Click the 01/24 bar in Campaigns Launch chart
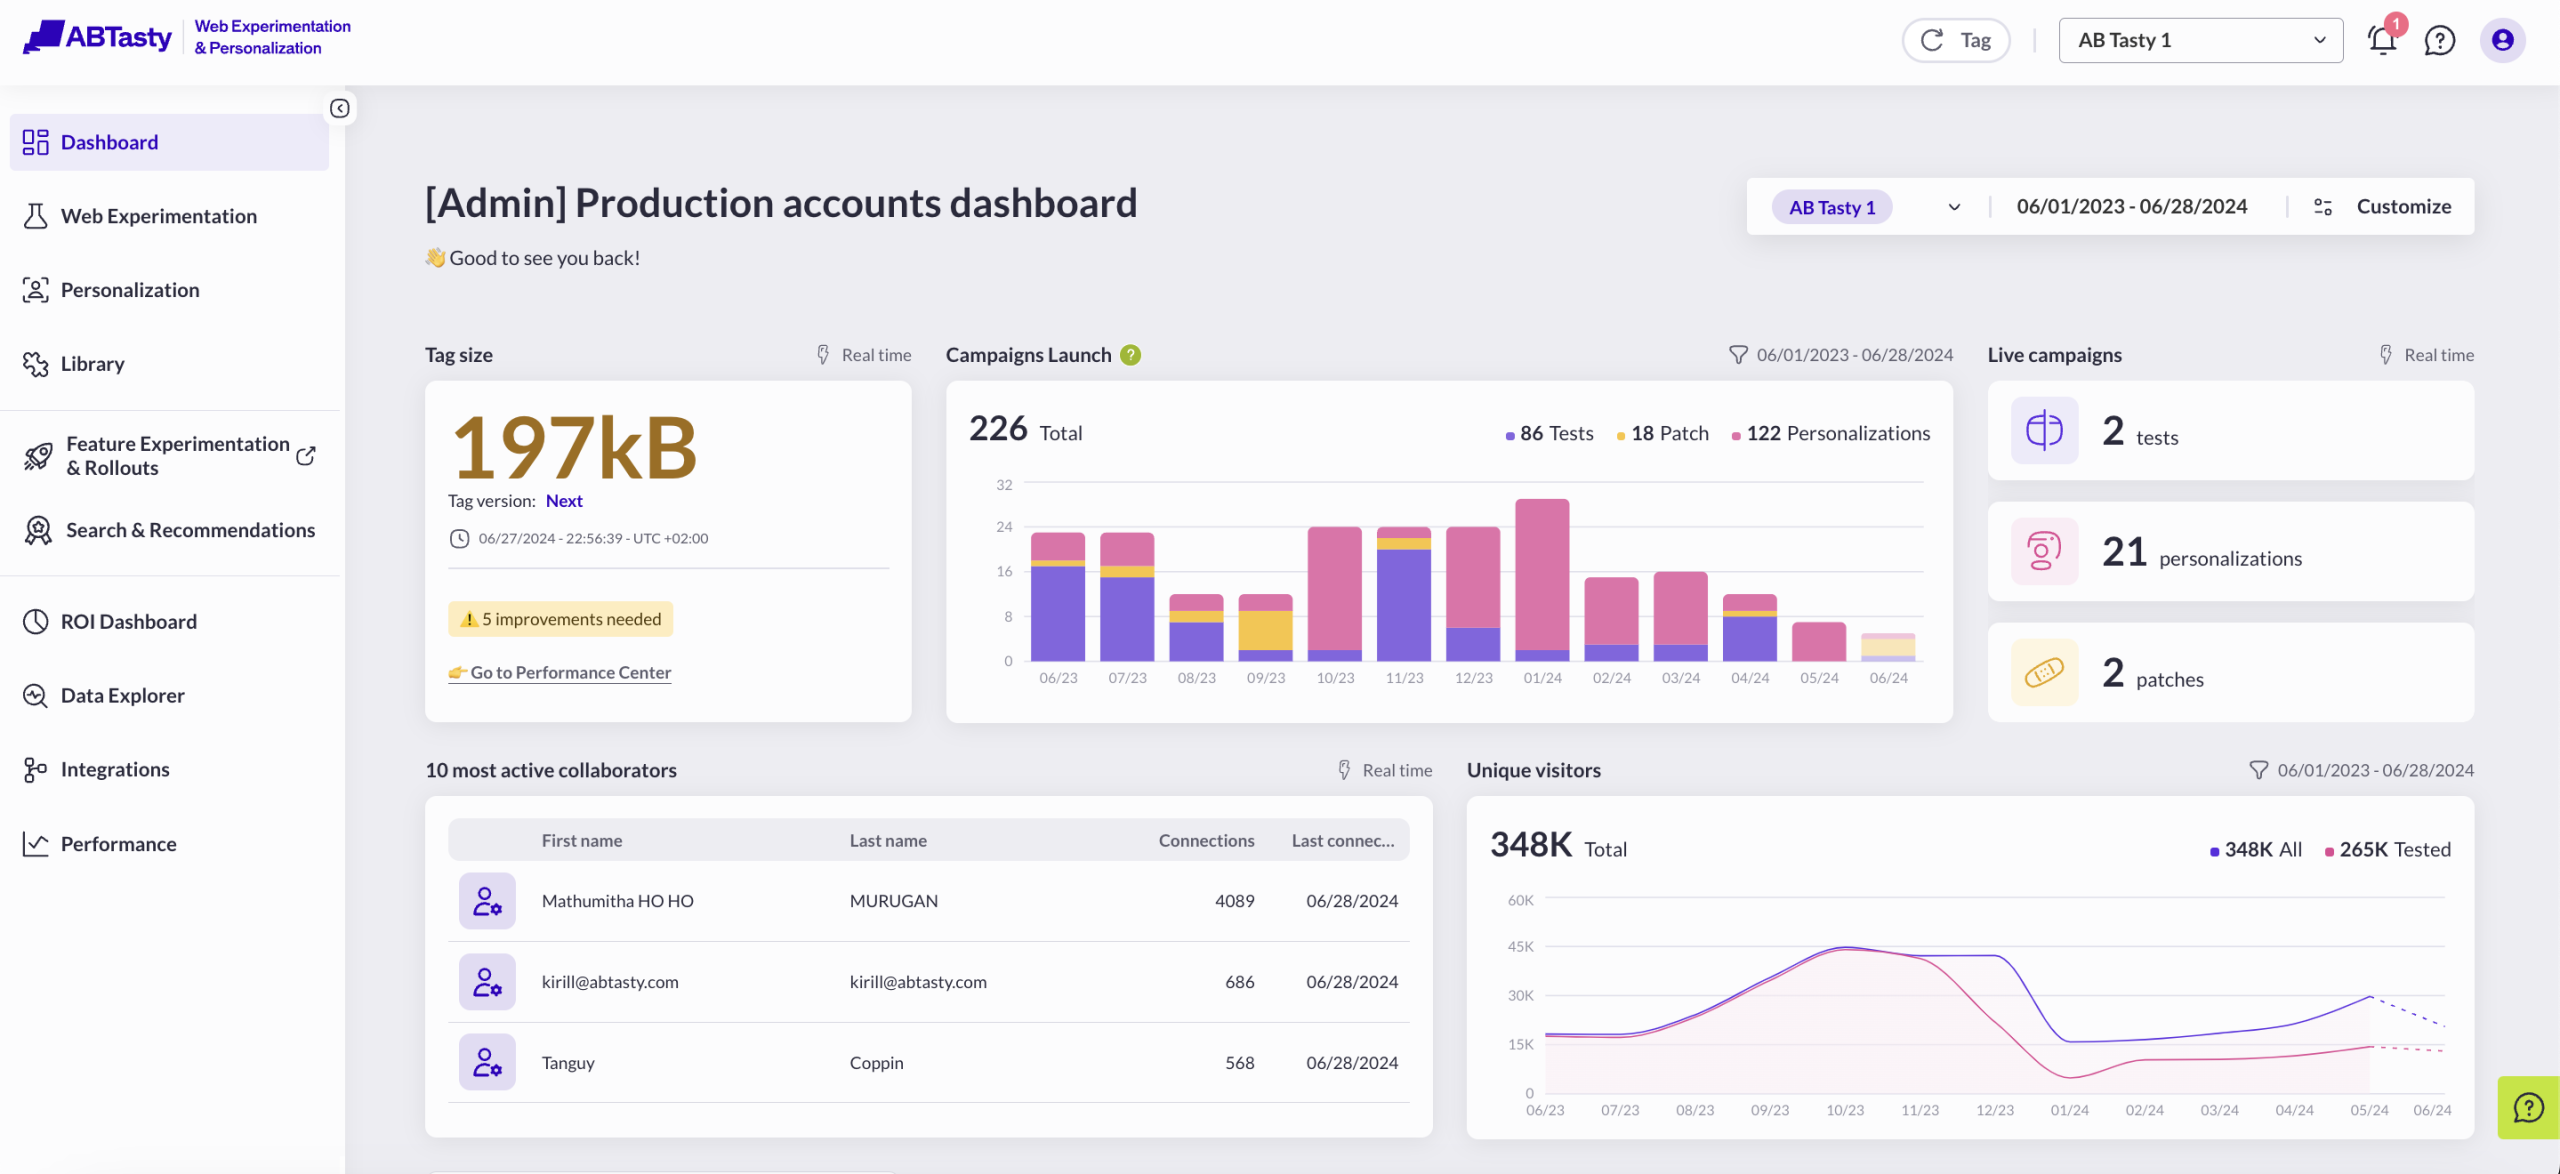This screenshot has height=1174, width=2560. click(1542, 580)
